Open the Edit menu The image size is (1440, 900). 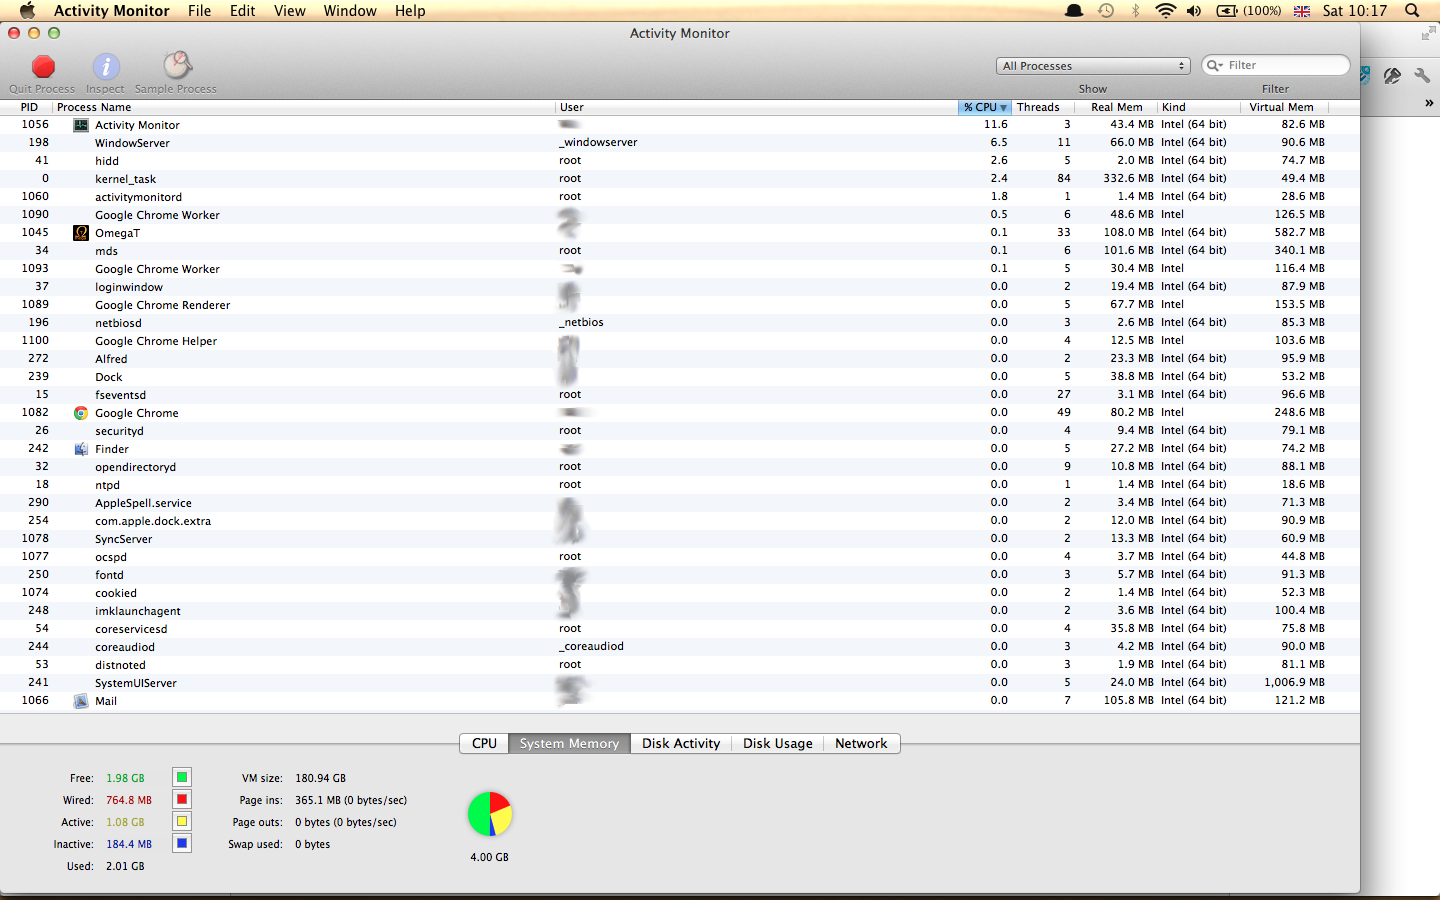[x=242, y=10]
